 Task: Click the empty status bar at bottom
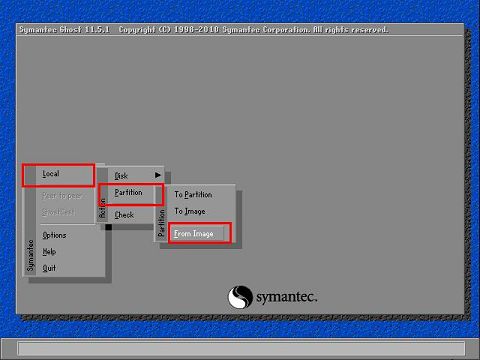tap(241, 349)
